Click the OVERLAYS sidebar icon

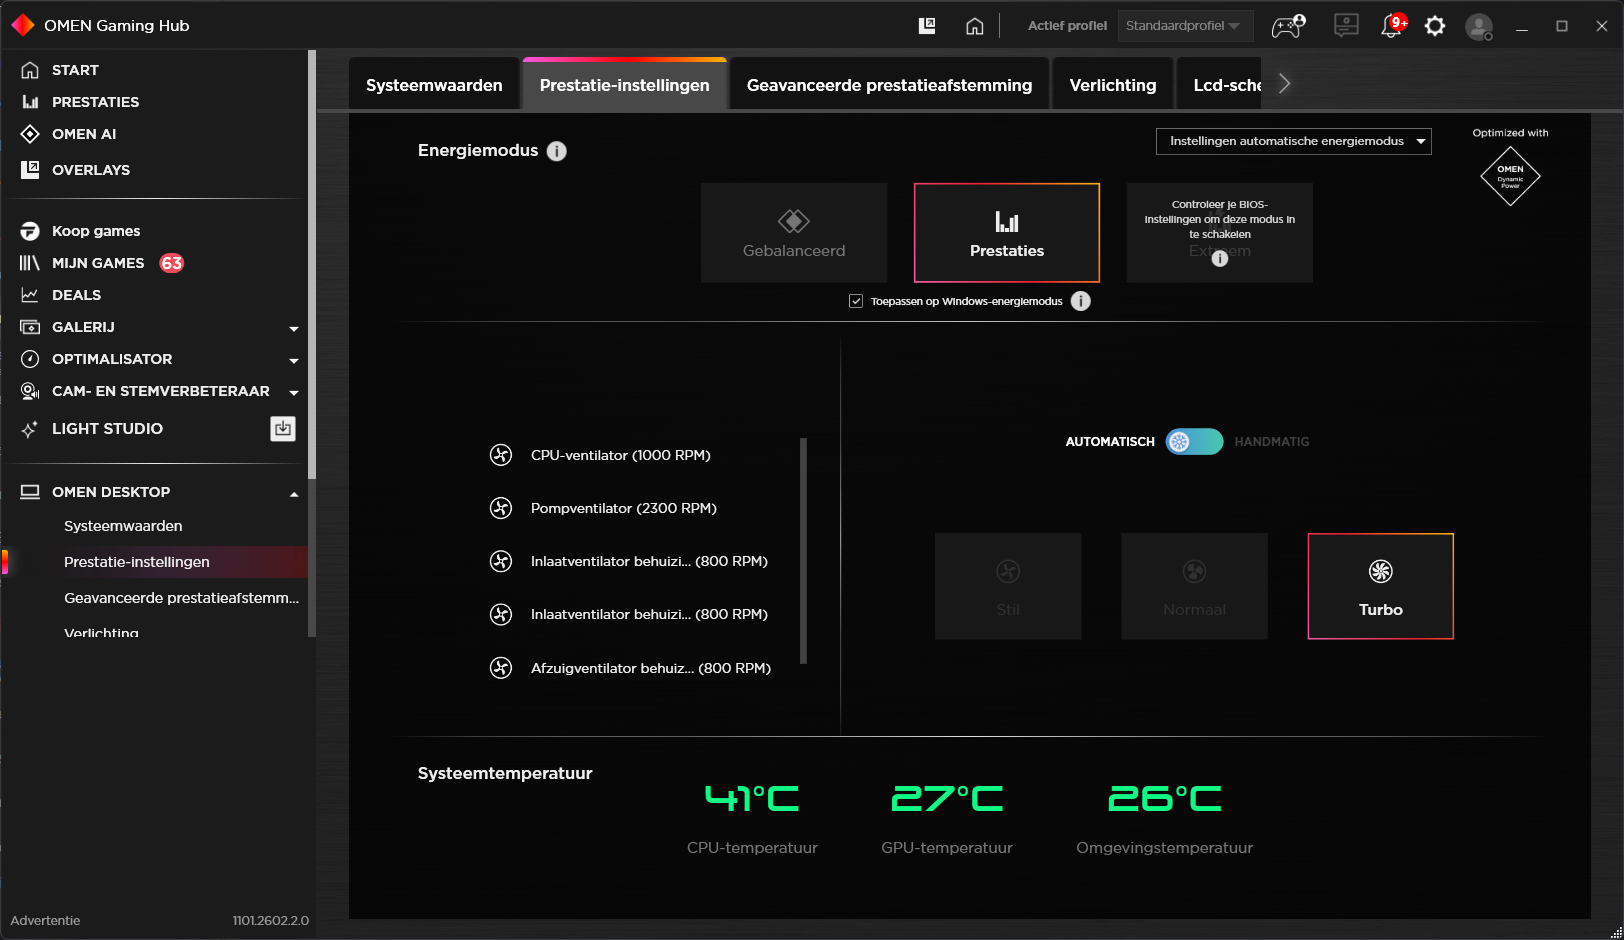30,170
